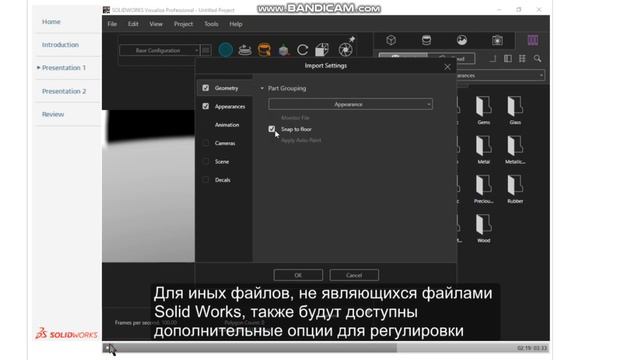Viewport: 640px width, 360px height.
Task: Open the Edit menu
Action: (133, 24)
